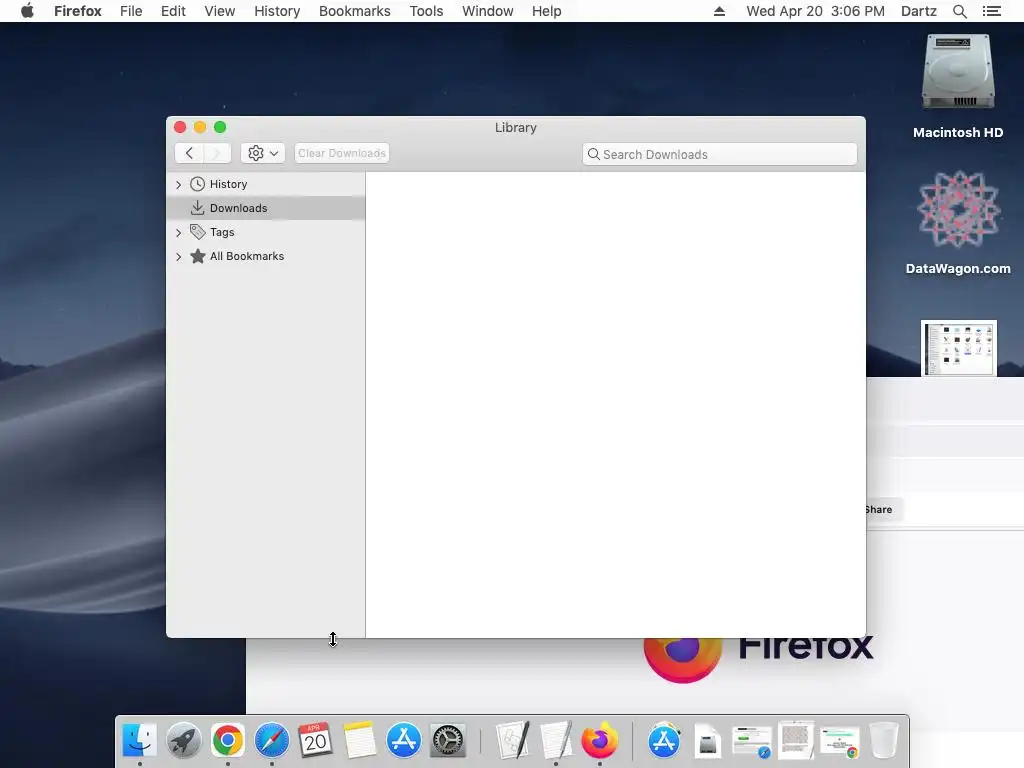Restore minimized Chrome window from Dock

(x=840, y=742)
